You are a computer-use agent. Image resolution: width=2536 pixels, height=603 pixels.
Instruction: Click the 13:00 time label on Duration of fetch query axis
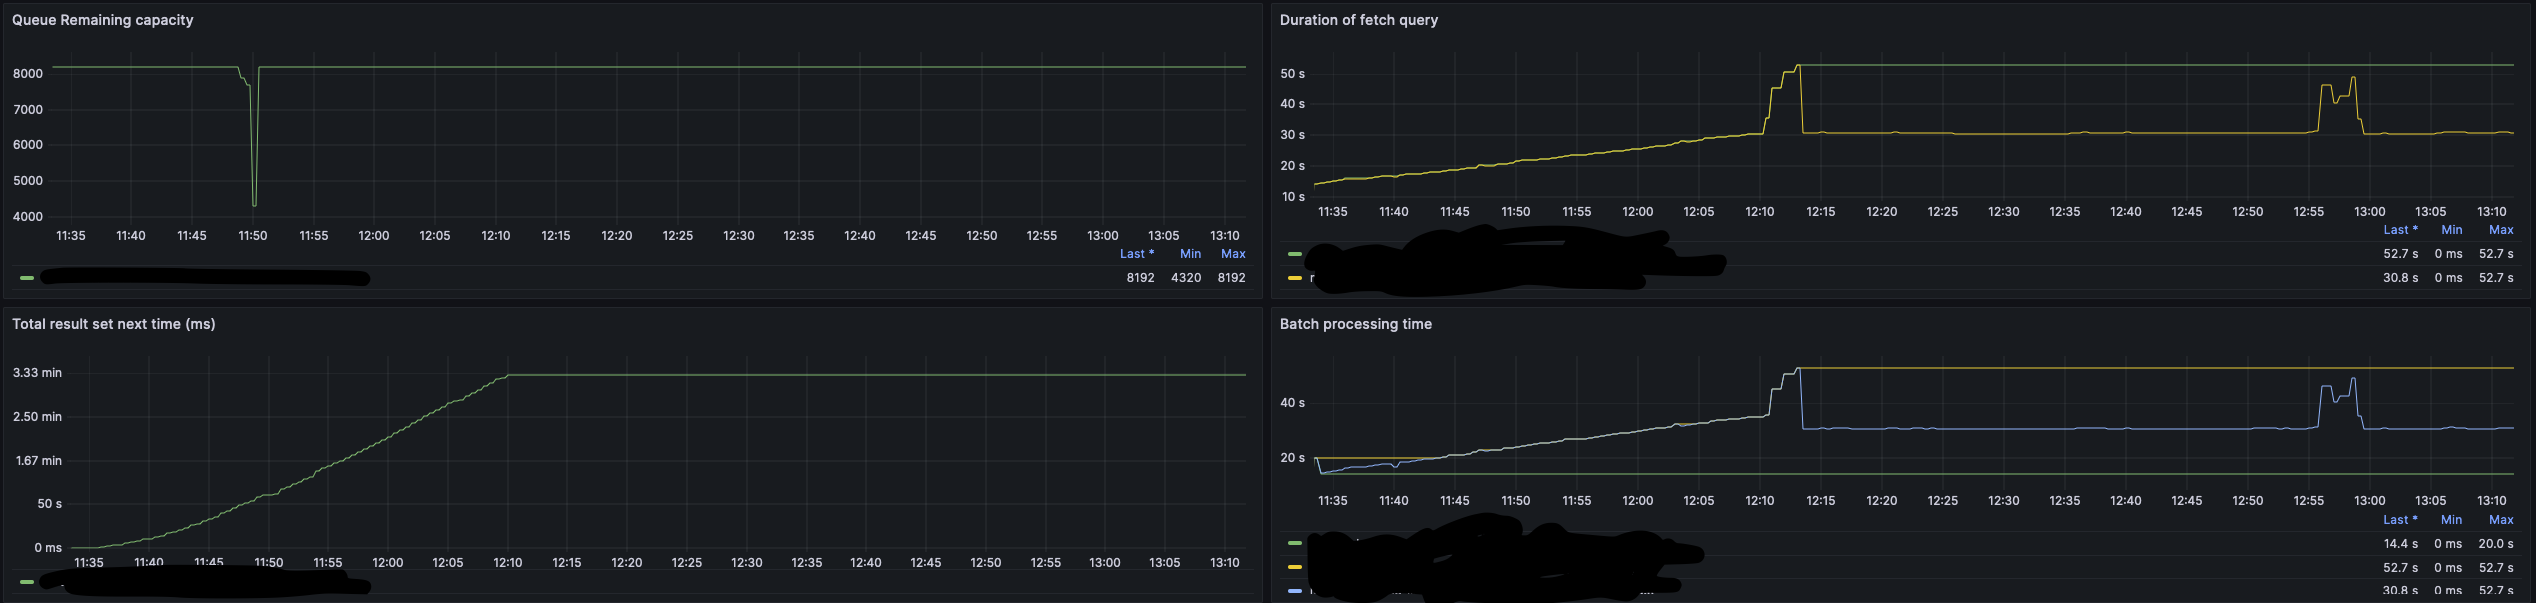2369,212
